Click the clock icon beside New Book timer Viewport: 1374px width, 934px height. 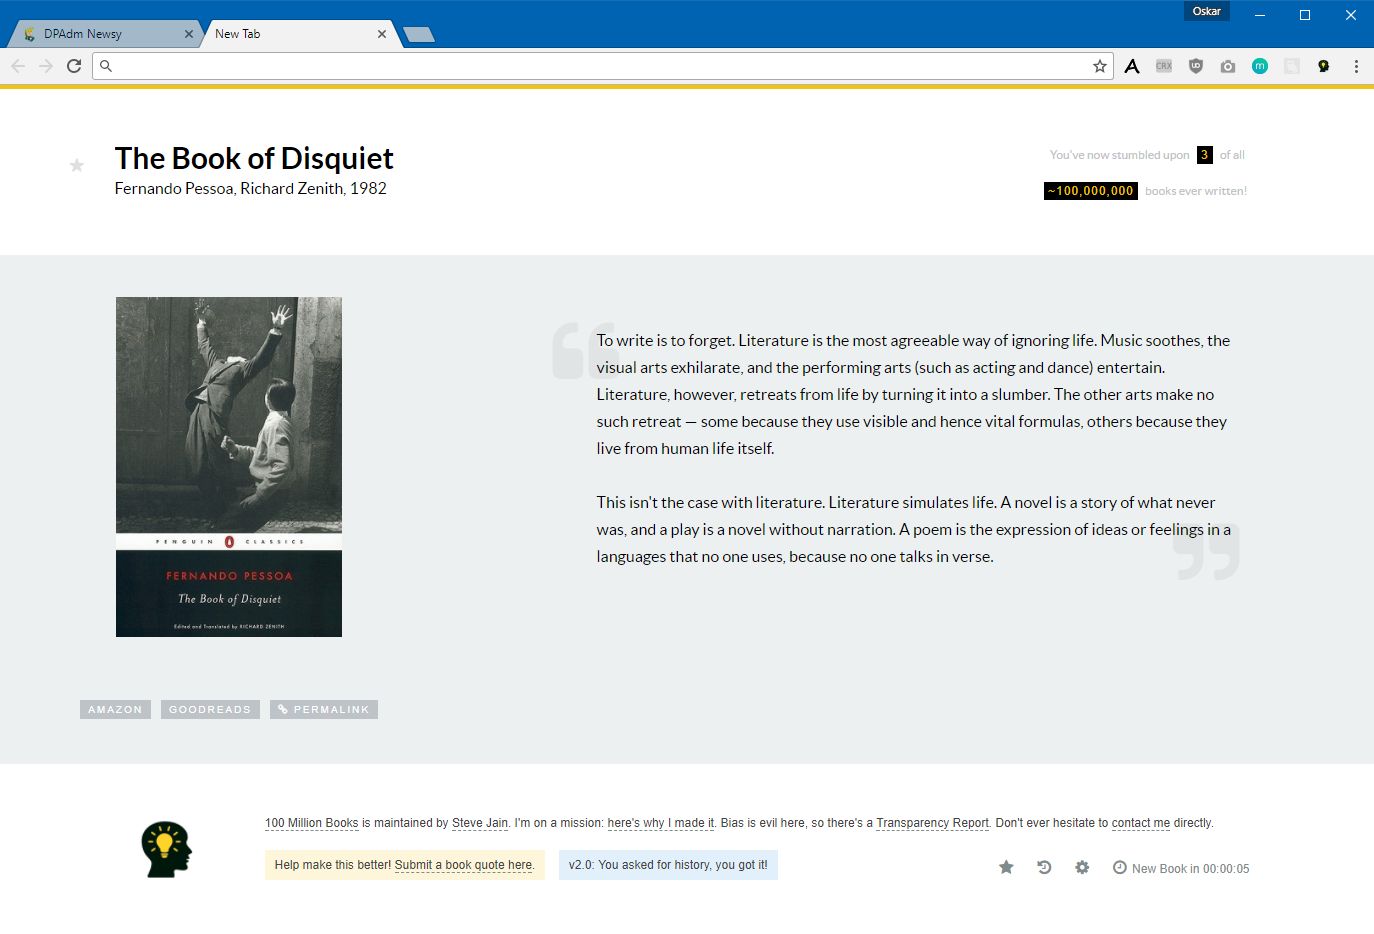1120,867
